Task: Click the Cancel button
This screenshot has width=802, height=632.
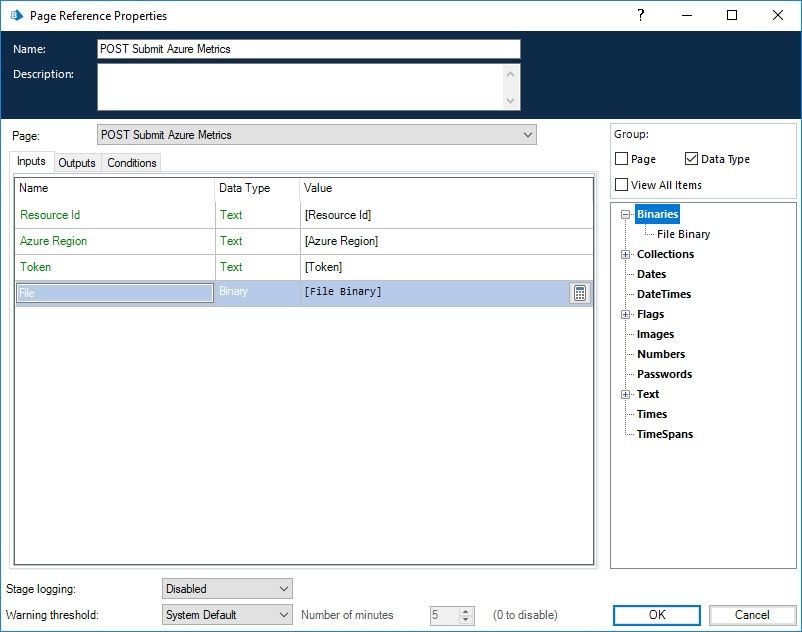Action: 752,615
